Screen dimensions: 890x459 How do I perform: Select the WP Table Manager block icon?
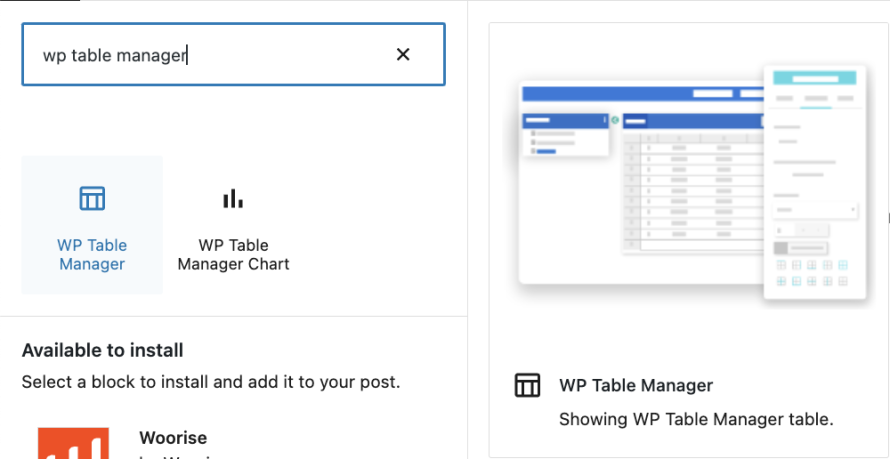[x=92, y=198]
